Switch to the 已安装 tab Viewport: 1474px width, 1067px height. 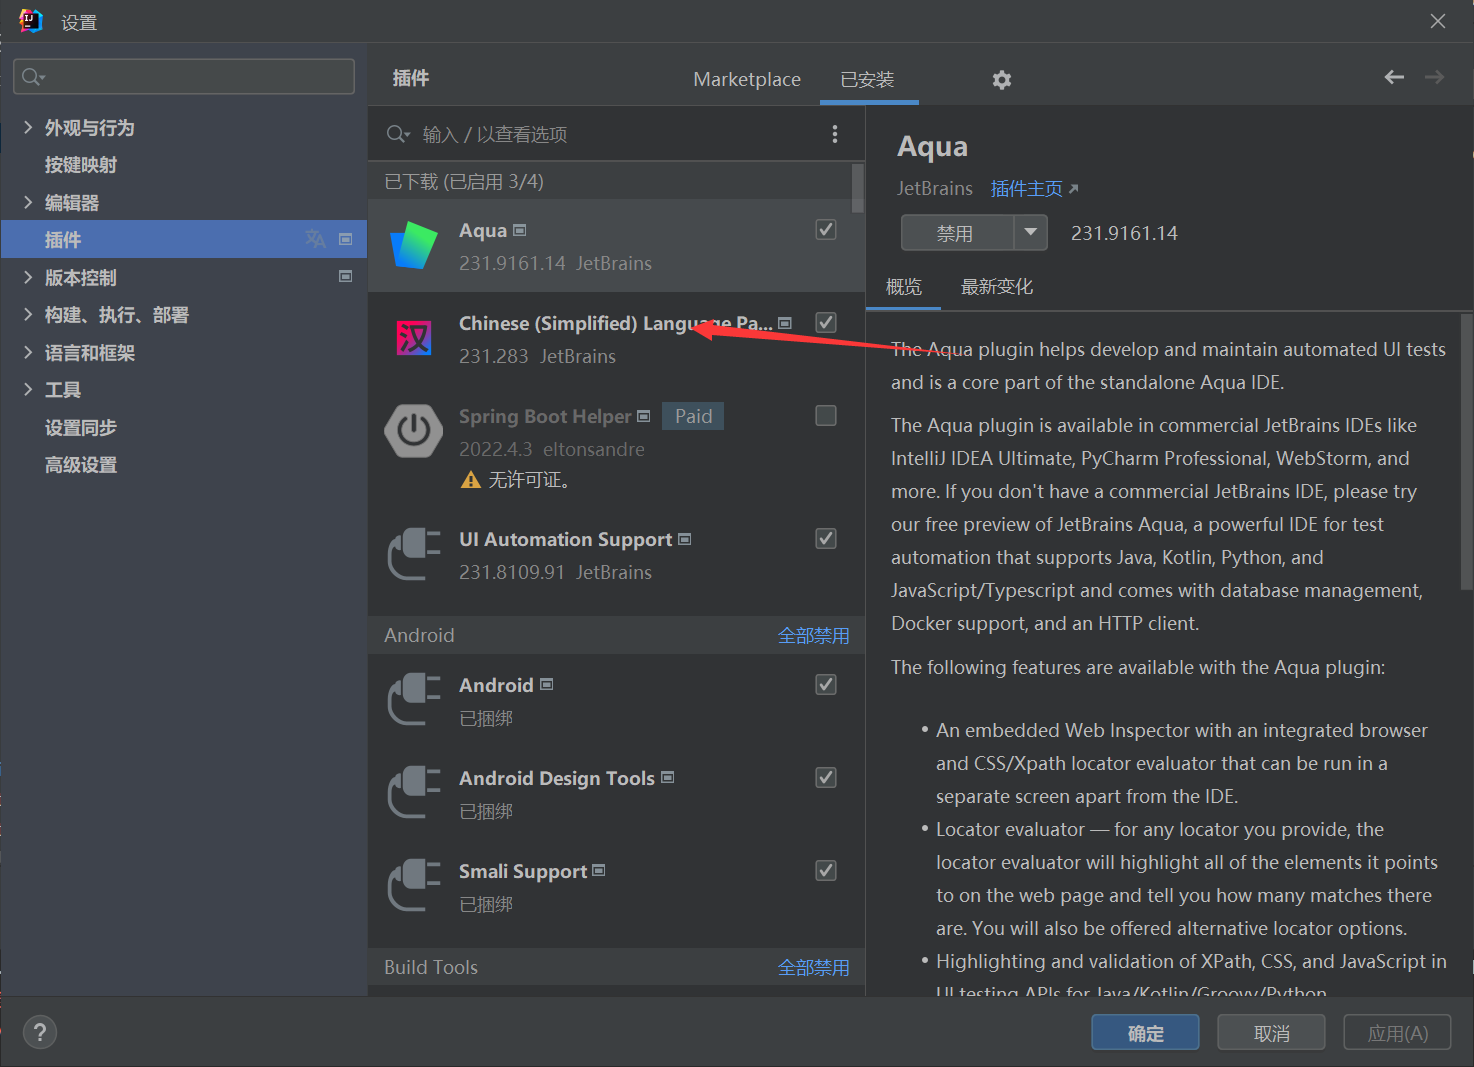coord(868,79)
